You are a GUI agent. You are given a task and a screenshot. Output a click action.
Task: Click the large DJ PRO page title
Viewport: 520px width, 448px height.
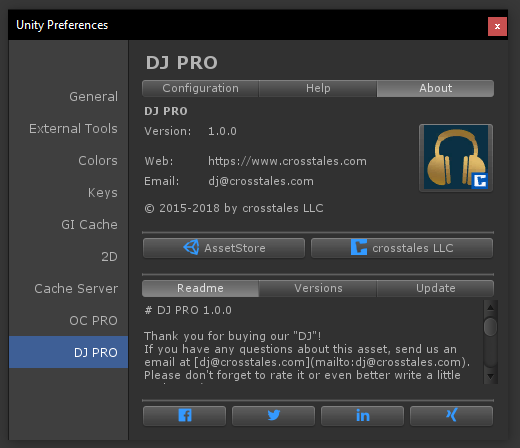click(x=182, y=63)
